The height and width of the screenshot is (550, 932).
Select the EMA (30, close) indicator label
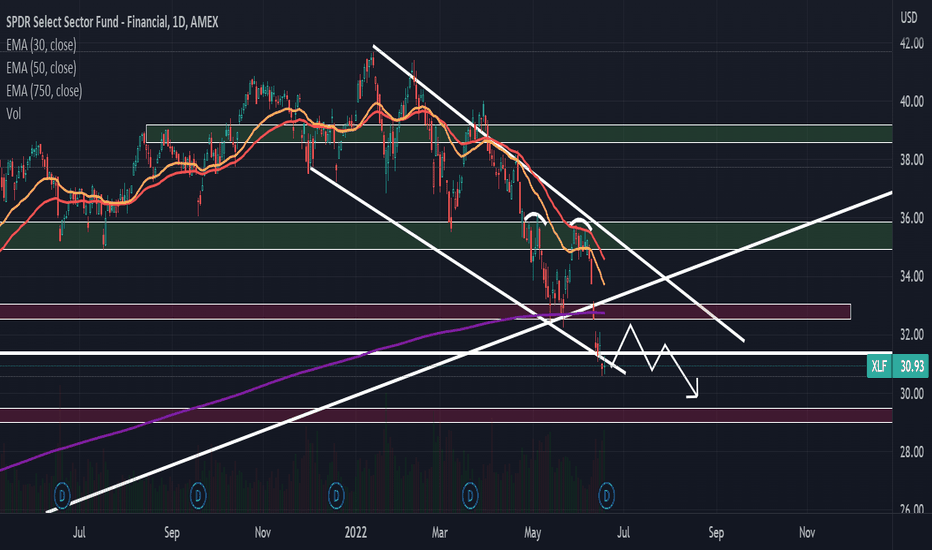pyautogui.click(x=41, y=45)
